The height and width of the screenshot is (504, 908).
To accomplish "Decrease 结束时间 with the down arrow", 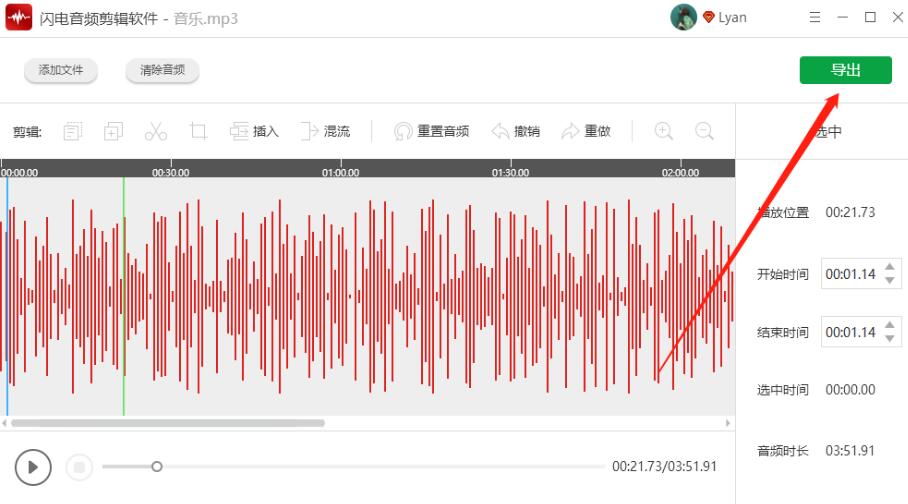I will [x=890, y=338].
